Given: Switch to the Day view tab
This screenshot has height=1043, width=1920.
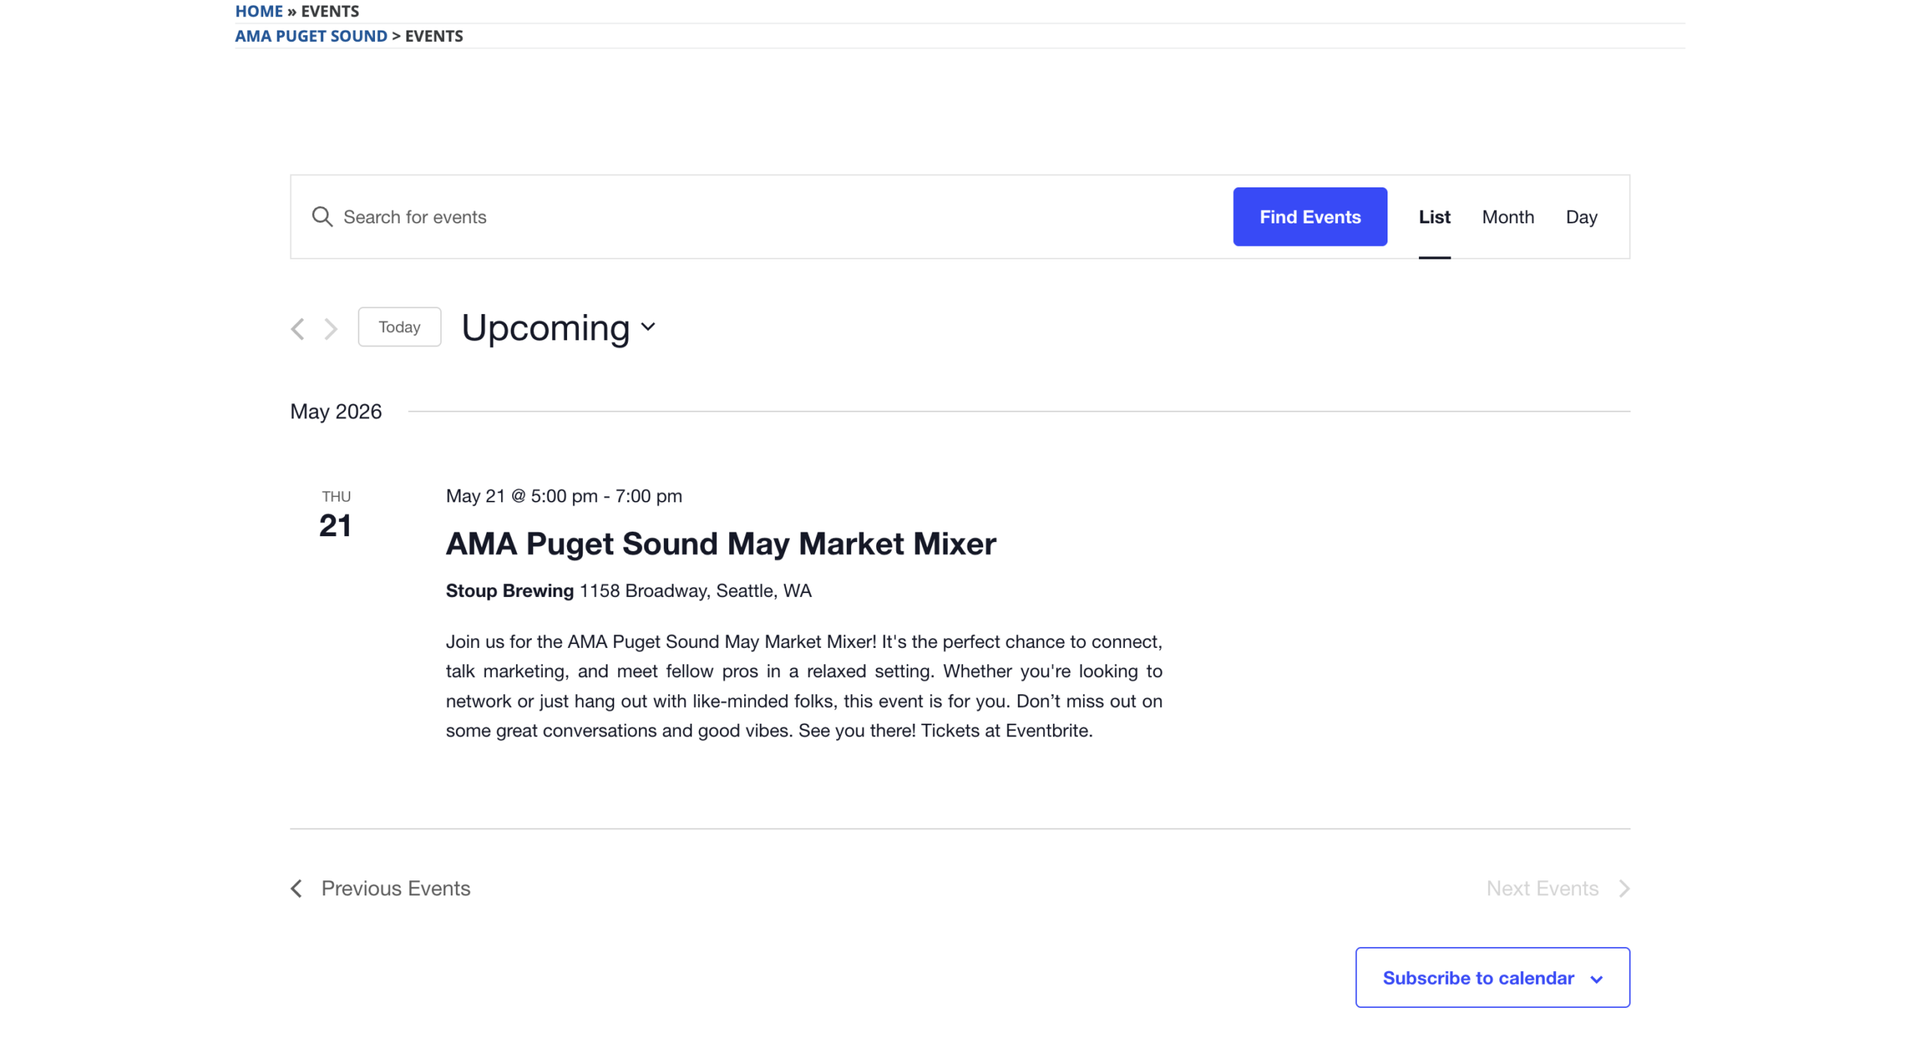Looking at the screenshot, I should (x=1581, y=217).
